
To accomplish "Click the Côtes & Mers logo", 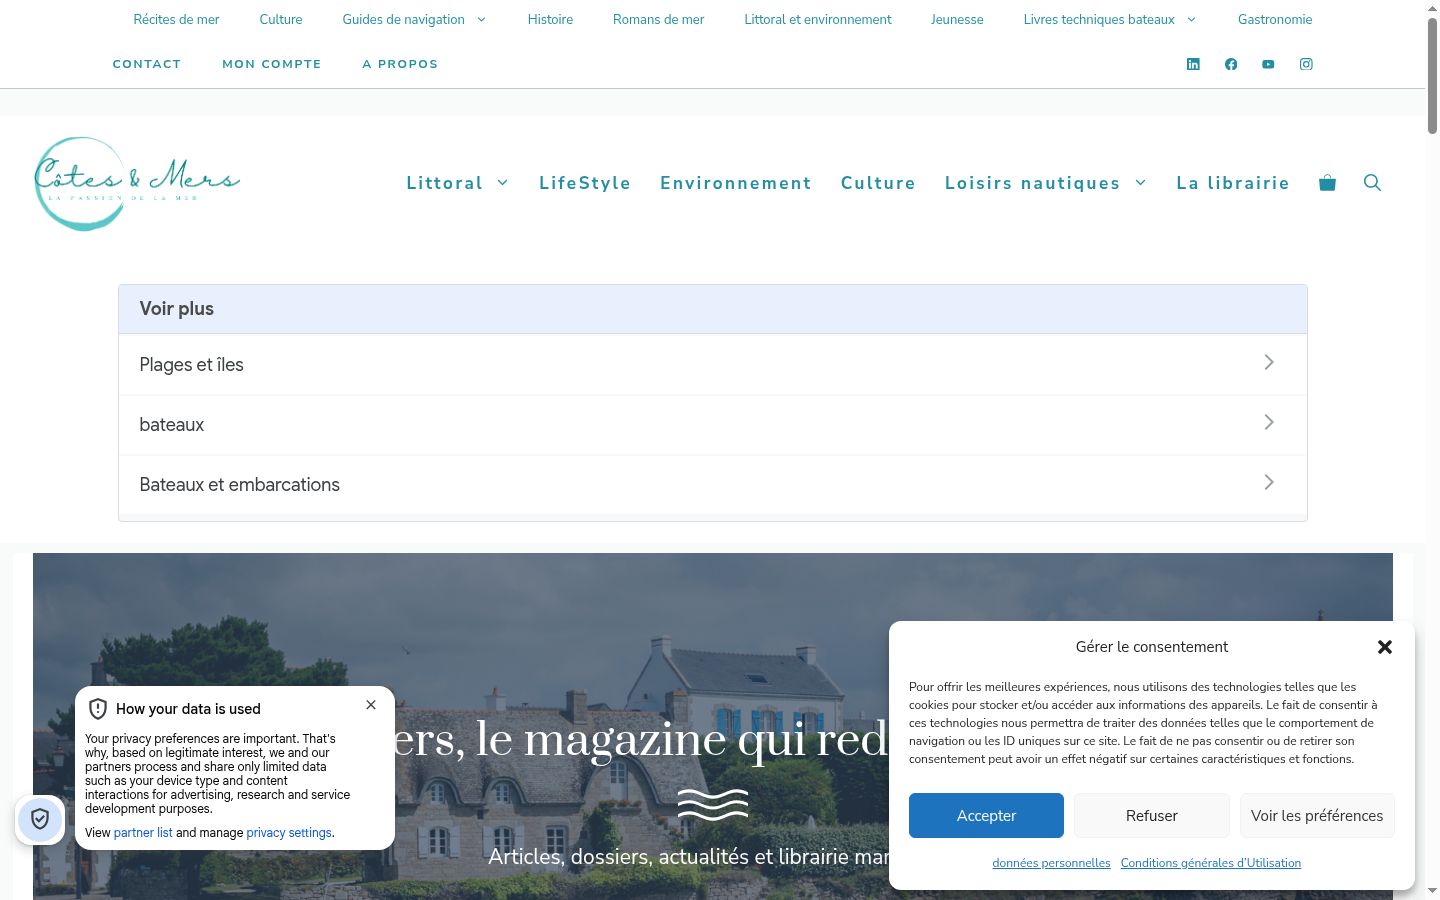I will [137, 183].
